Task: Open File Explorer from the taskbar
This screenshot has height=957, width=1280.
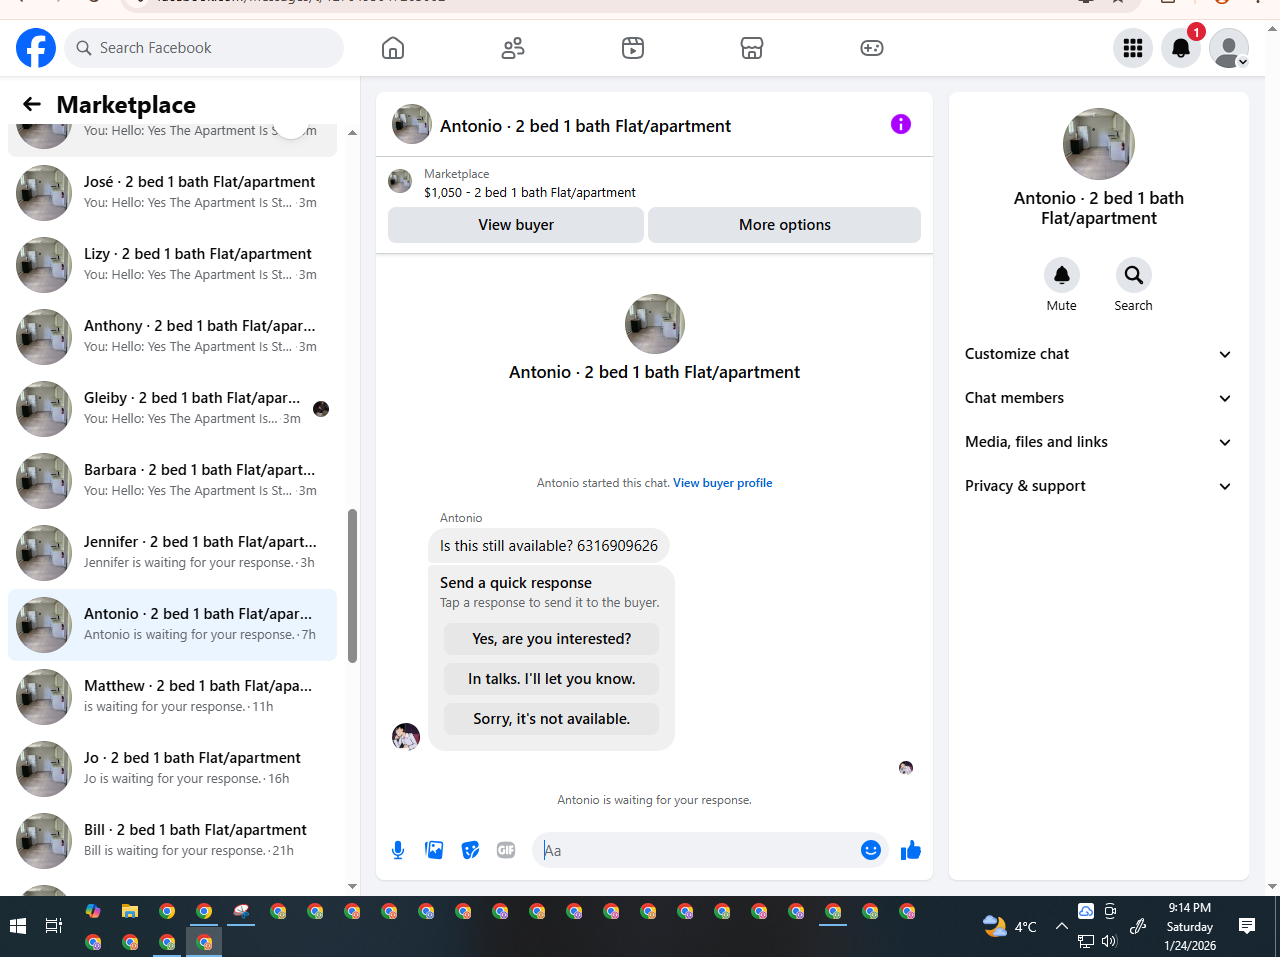Action: pos(130,911)
